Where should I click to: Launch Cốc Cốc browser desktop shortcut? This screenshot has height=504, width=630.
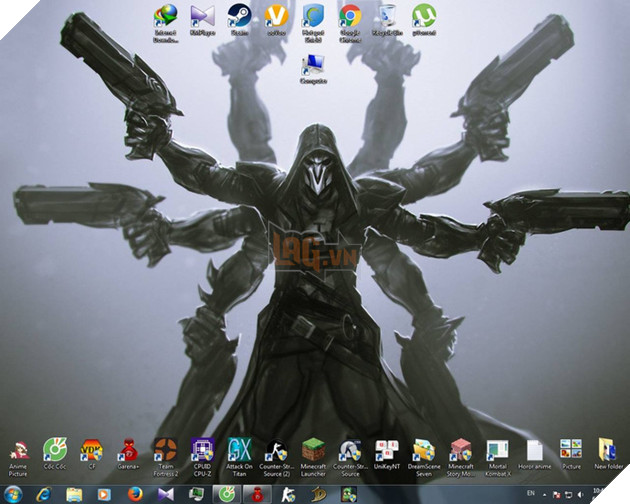tap(55, 455)
